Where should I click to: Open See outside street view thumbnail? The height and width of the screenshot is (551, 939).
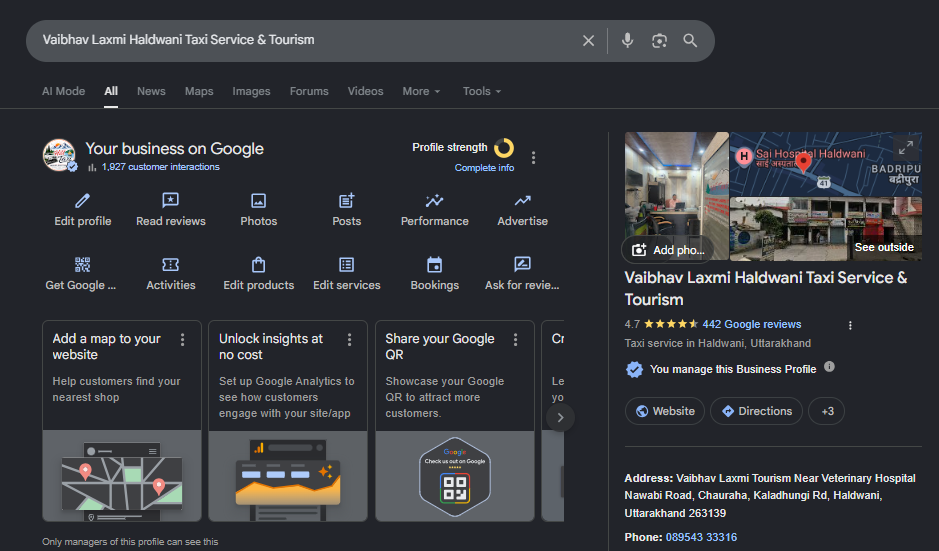point(826,229)
